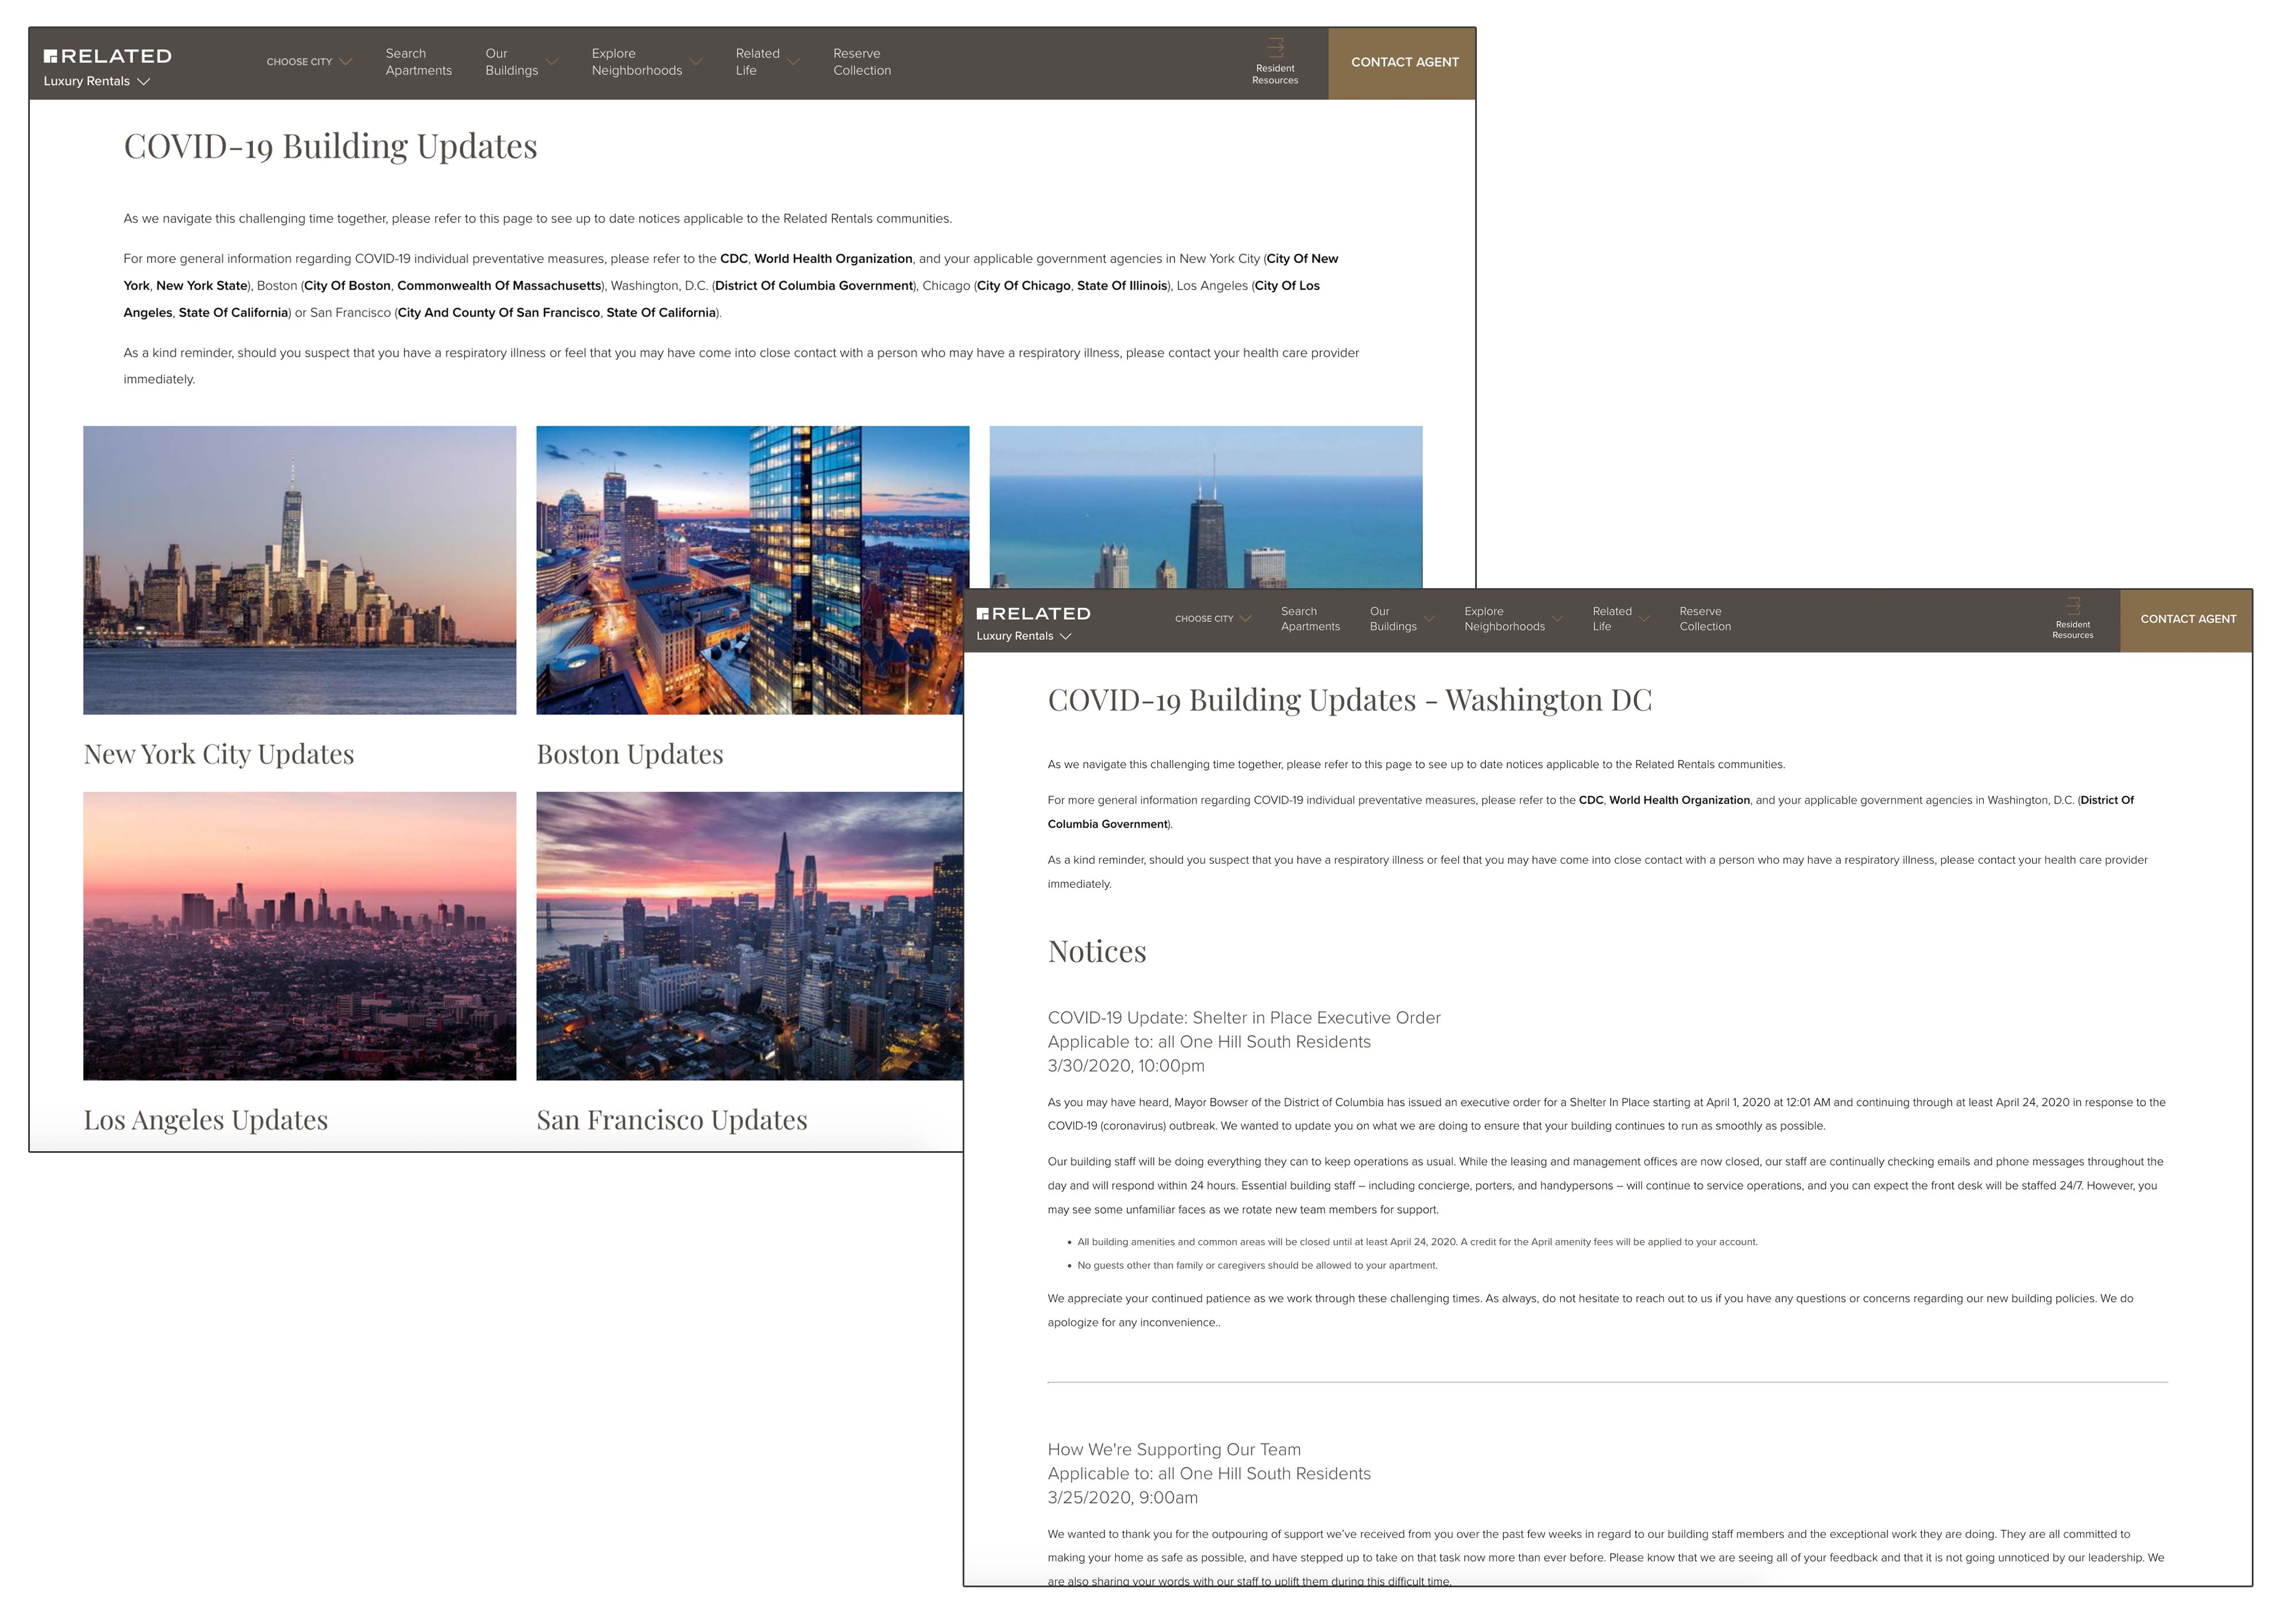Open San Francisco Updates heading
The width and height of the screenshot is (2296, 1624).
click(x=672, y=1120)
